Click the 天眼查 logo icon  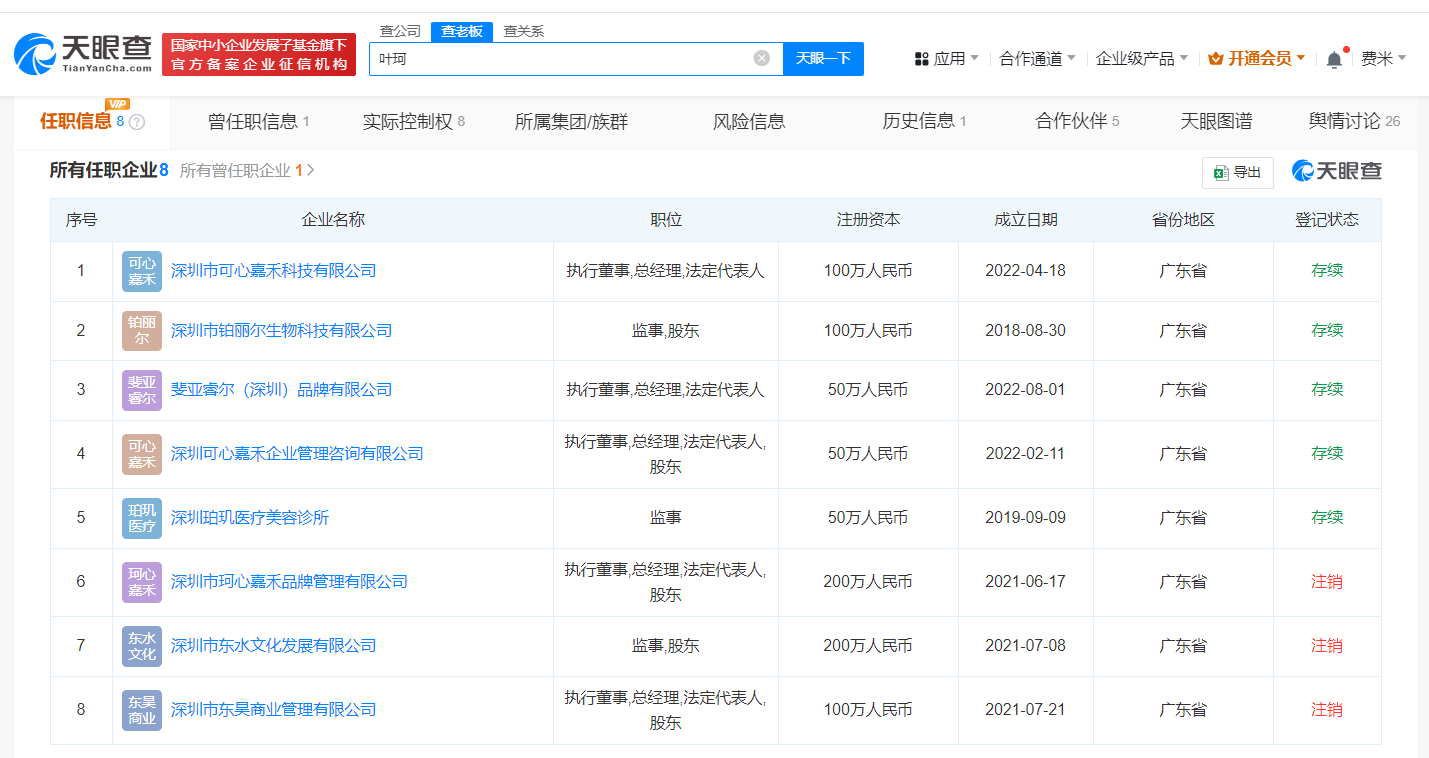coord(35,50)
